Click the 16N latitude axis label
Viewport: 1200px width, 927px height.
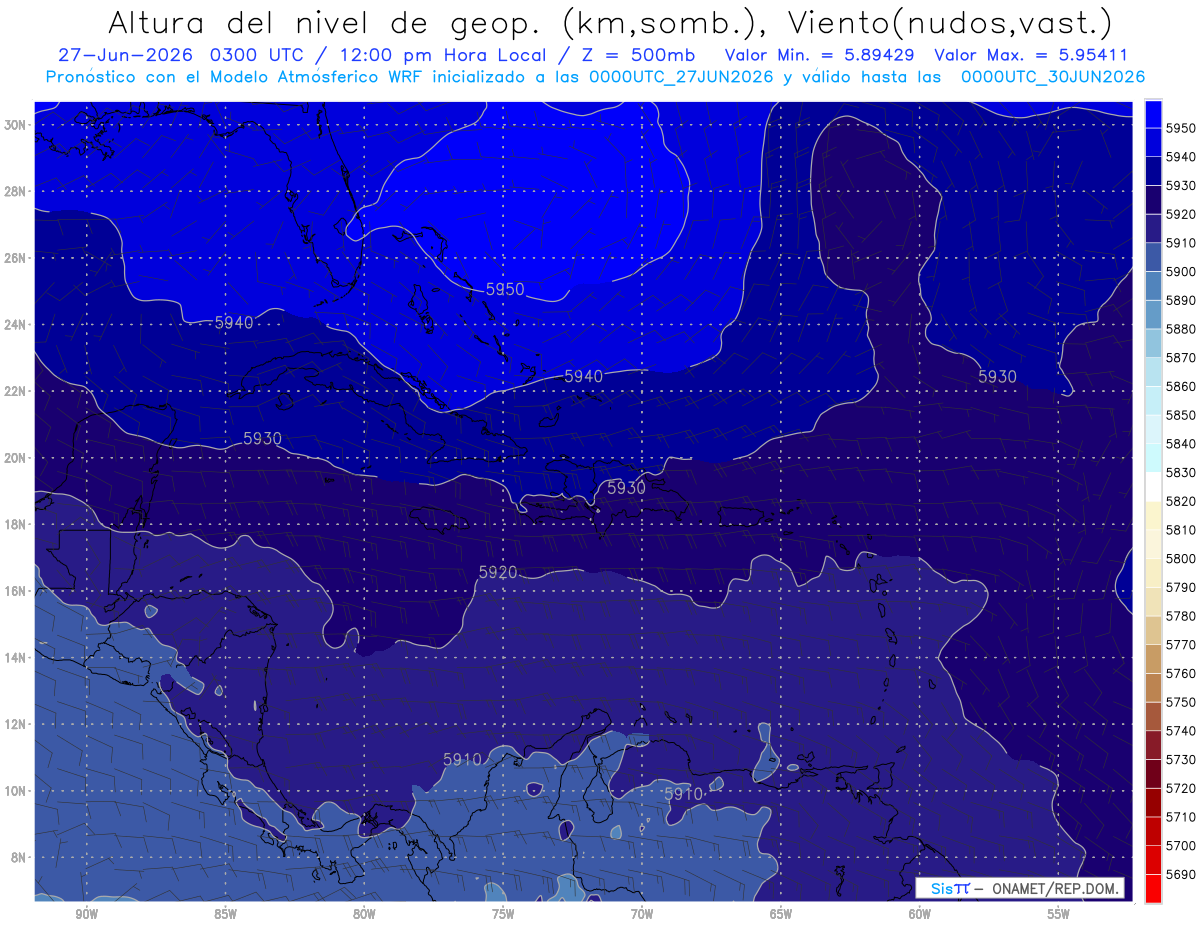point(16,591)
